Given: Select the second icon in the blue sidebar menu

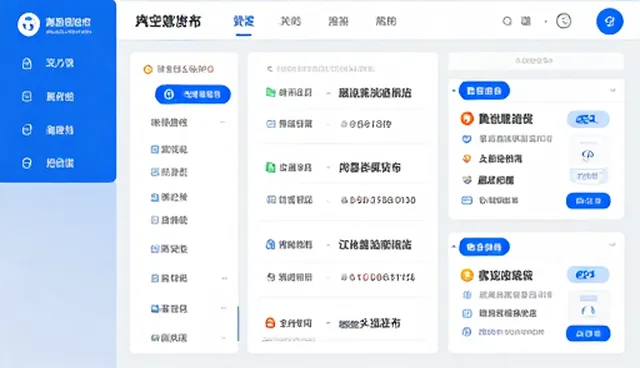Looking at the screenshot, I should (27, 97).
